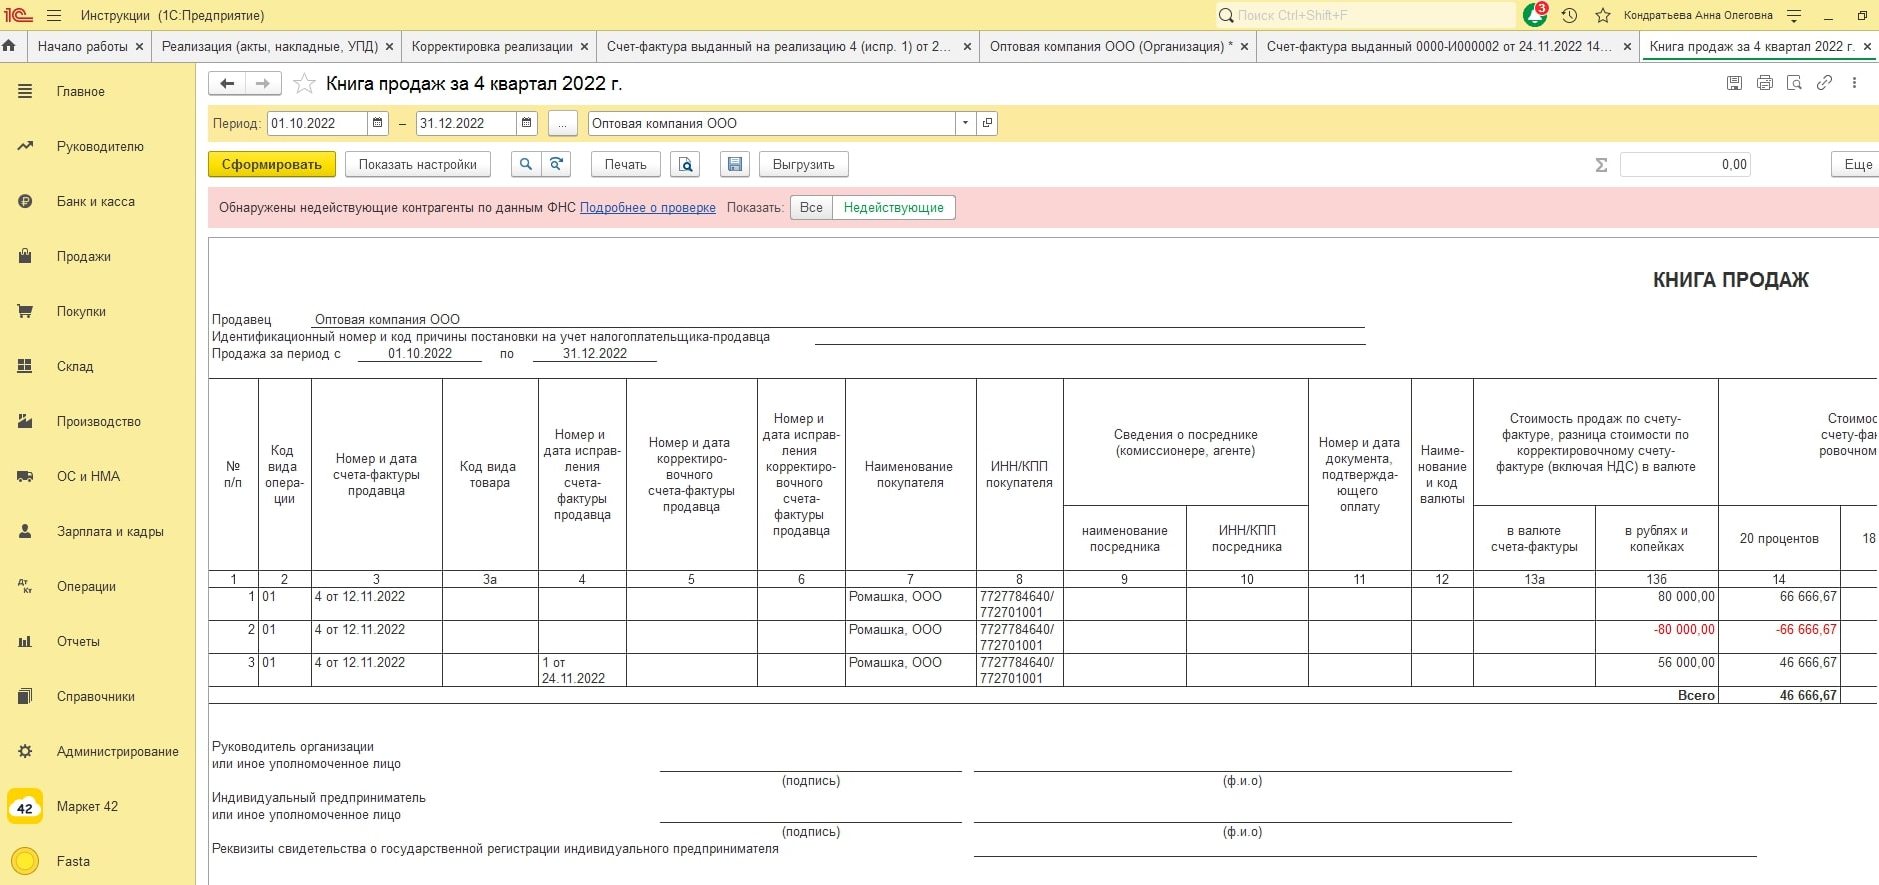Close the Книга продаж tab
The height and width of the screenshot is (885, 1879).
(1867, 46)
